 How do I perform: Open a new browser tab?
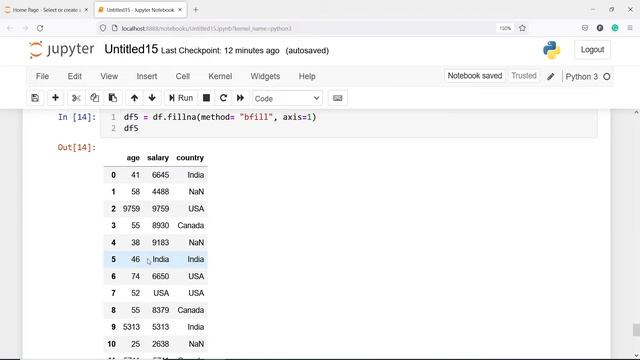[196, 10]
